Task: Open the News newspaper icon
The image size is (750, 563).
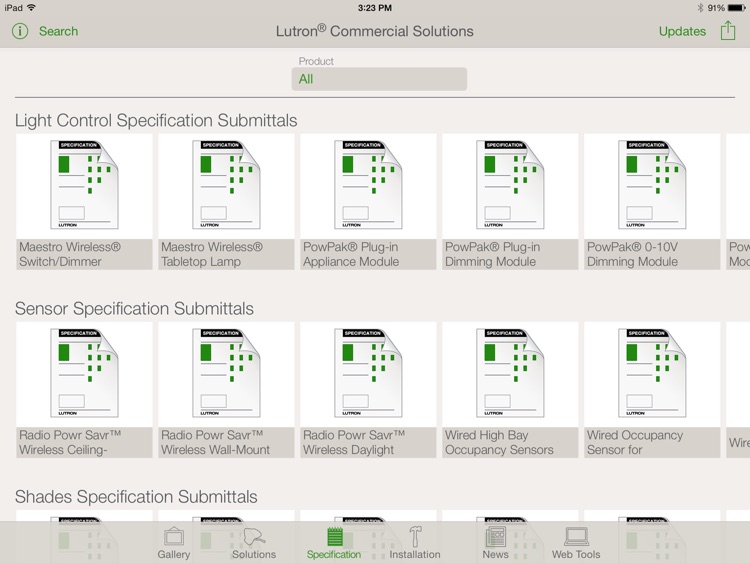Action: coord(495,537)
